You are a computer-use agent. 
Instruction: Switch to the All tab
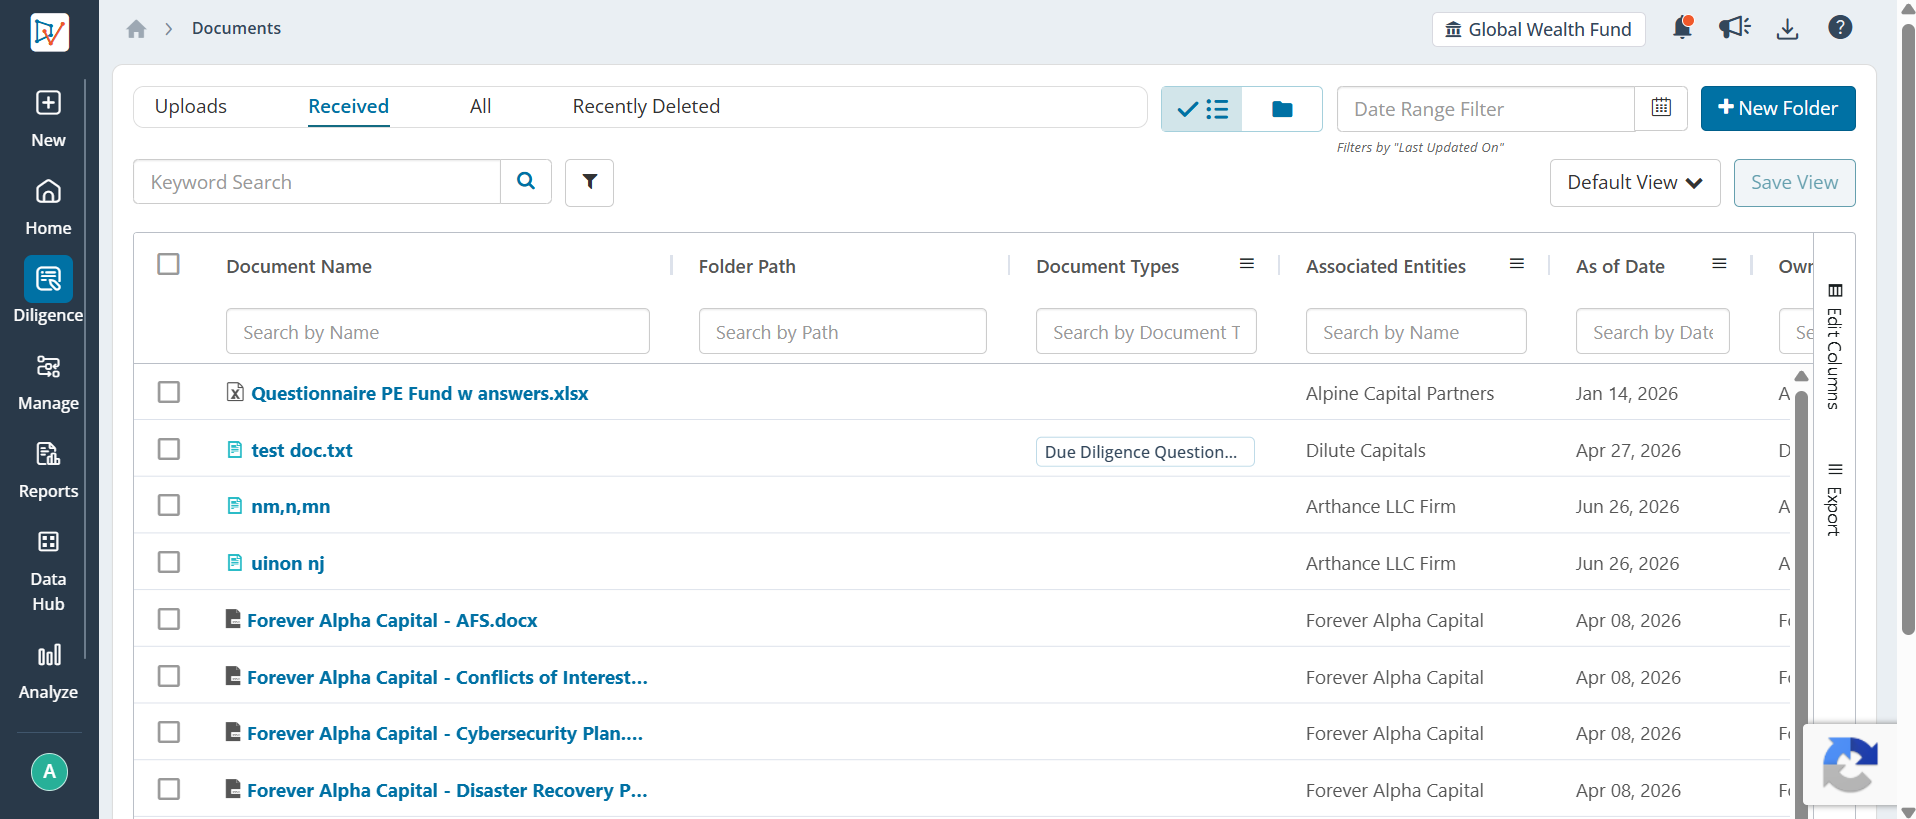481,106
